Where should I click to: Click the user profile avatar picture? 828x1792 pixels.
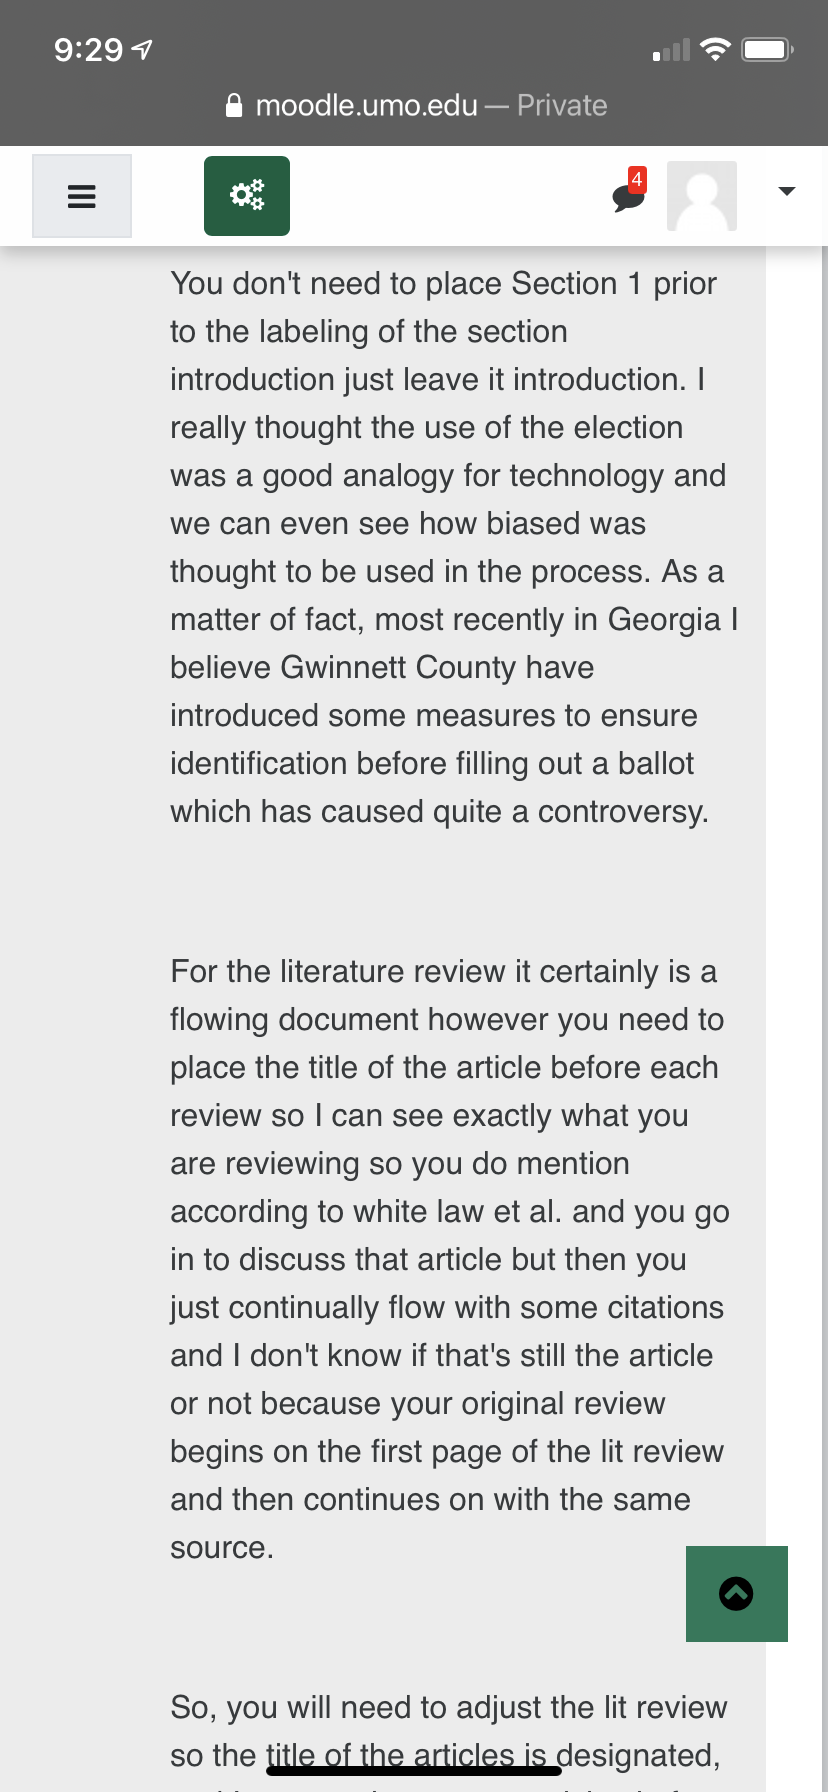pos(702,196)
